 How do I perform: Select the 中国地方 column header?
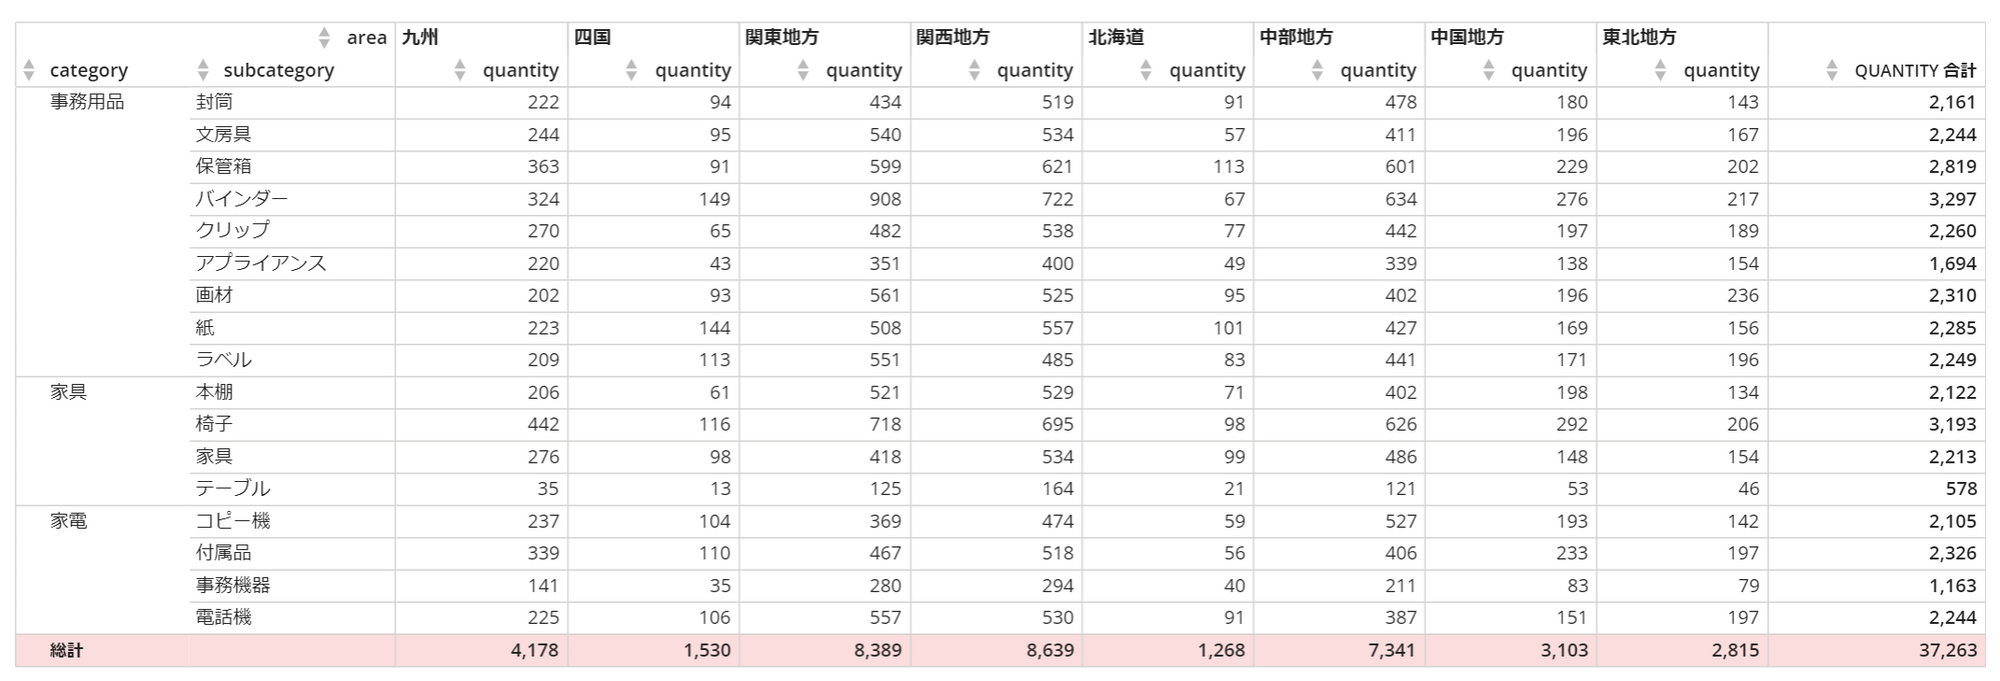(x=1467, y=38)
